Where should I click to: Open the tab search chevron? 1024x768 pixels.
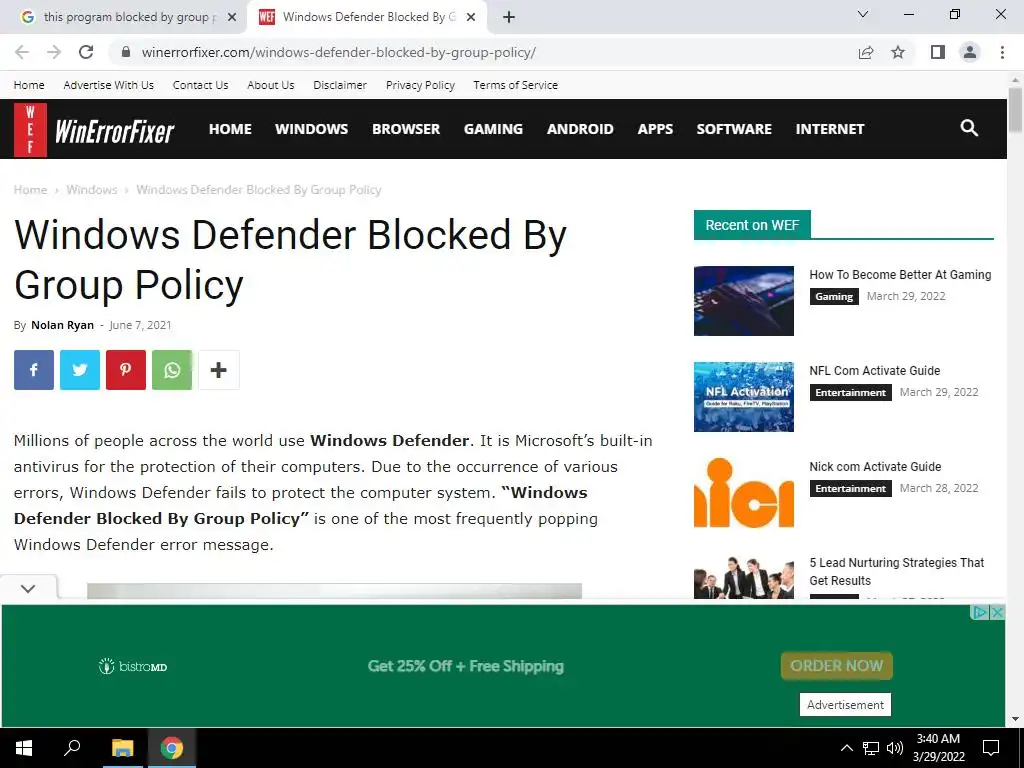[863, 14]
